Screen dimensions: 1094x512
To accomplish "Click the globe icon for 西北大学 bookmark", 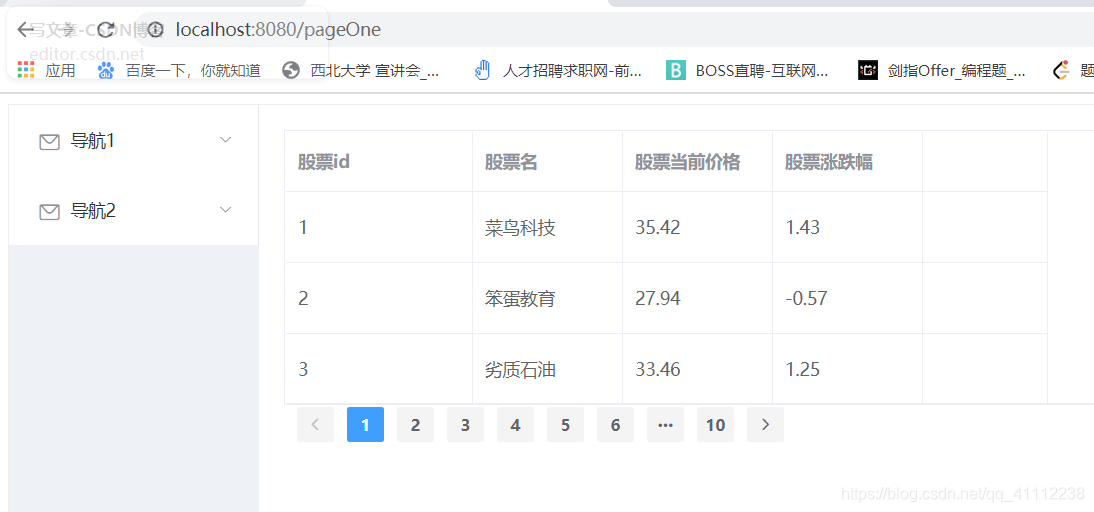I will (291, 70).
